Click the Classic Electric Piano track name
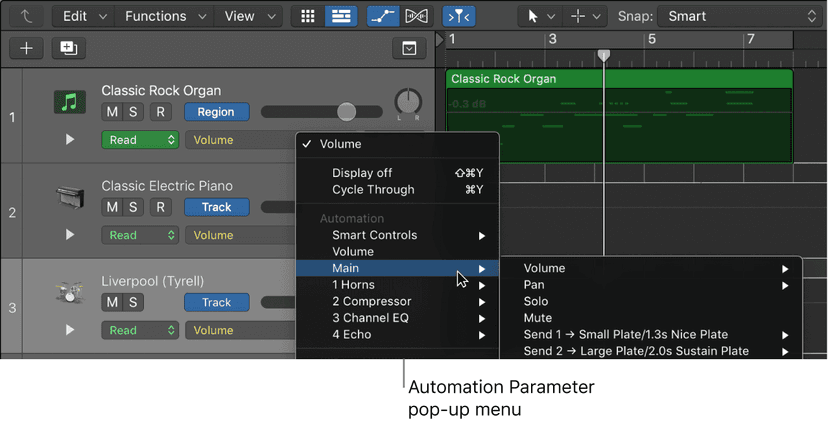The image size is (828, 424). coord(167,186)
